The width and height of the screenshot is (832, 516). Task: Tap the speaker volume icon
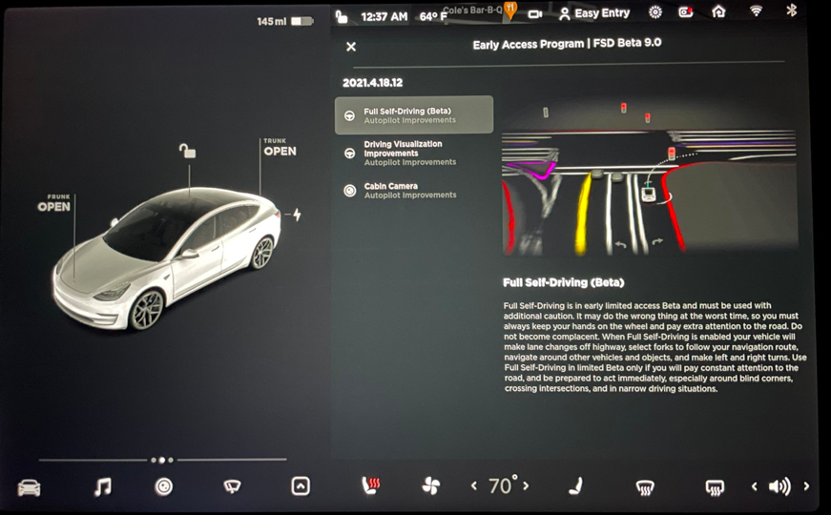[x=779, y=486]
